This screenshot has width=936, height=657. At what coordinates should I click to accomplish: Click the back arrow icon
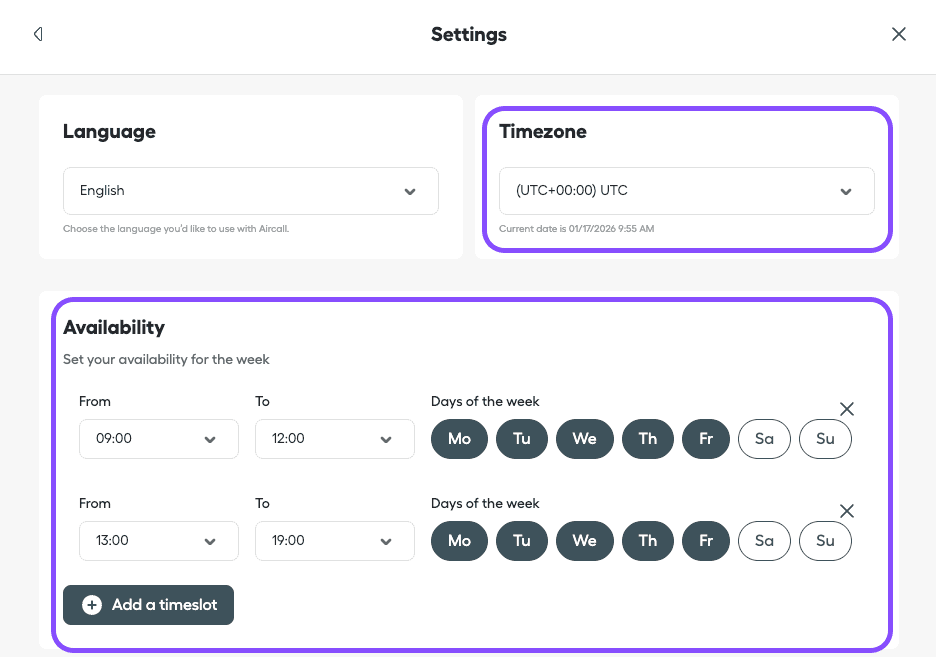(x=38, y=33)
